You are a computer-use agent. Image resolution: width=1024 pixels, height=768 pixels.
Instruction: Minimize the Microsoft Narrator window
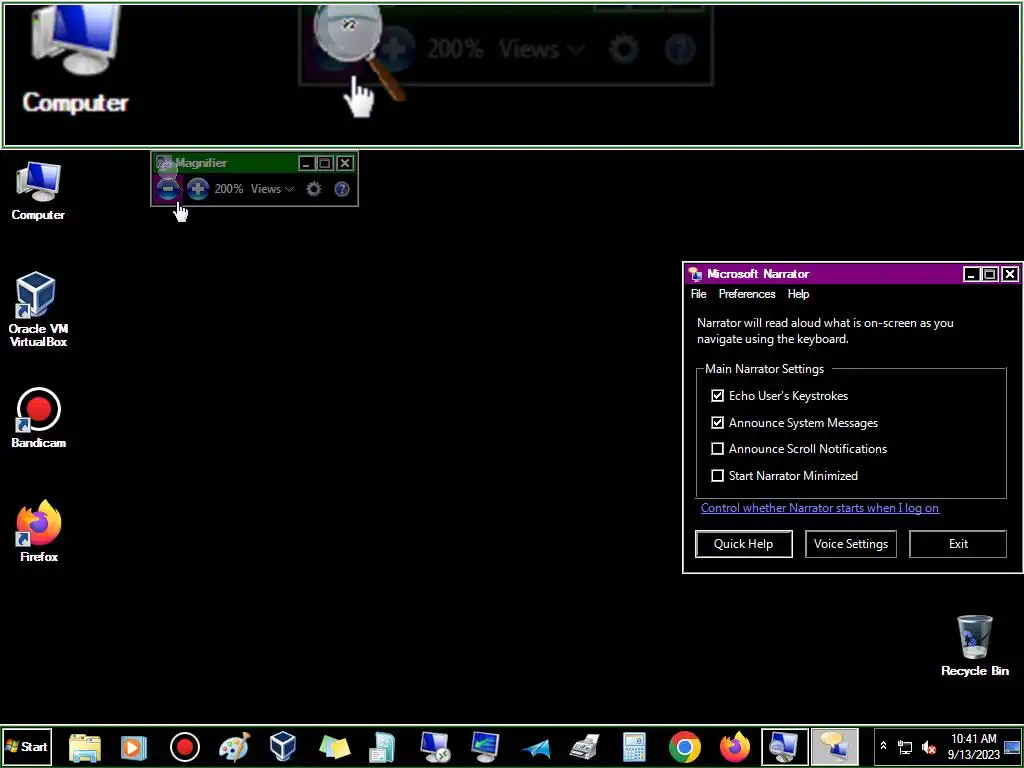(971, 274)
